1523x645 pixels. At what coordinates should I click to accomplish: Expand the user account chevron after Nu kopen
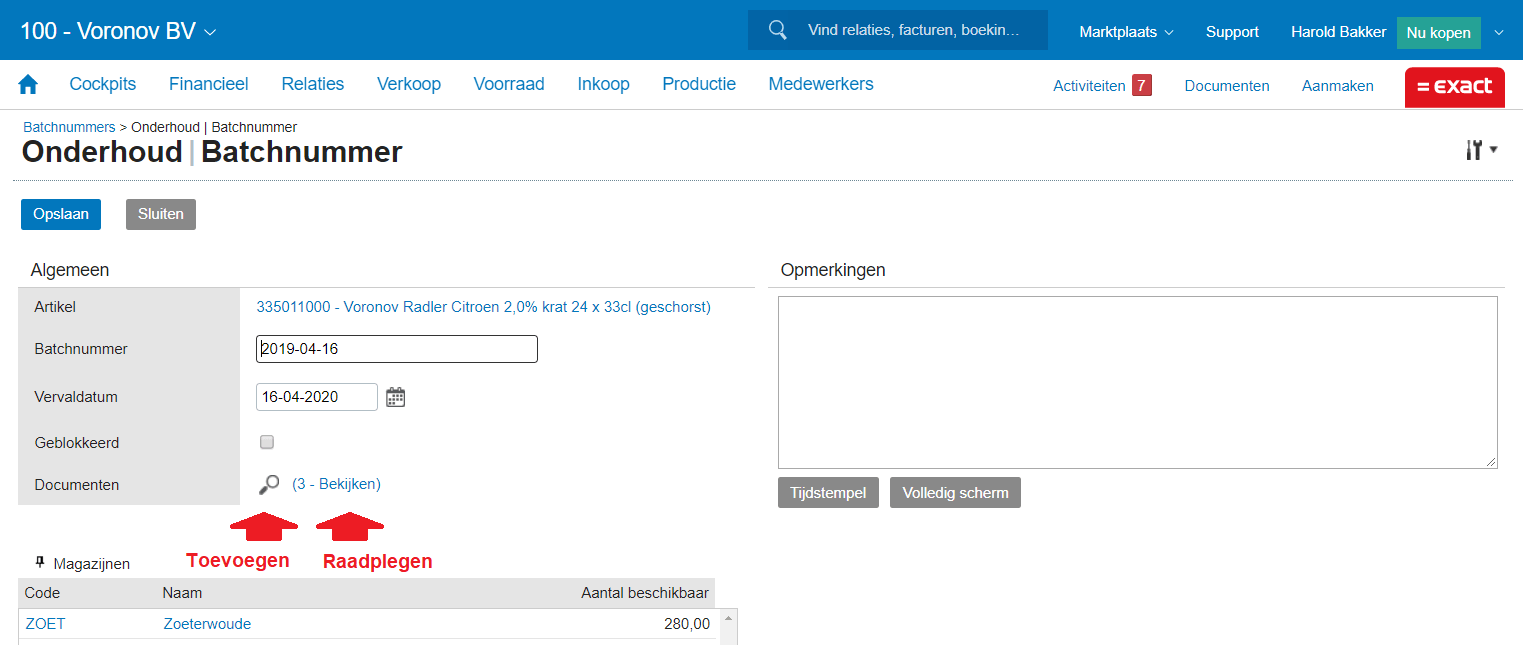(1498, 32)
